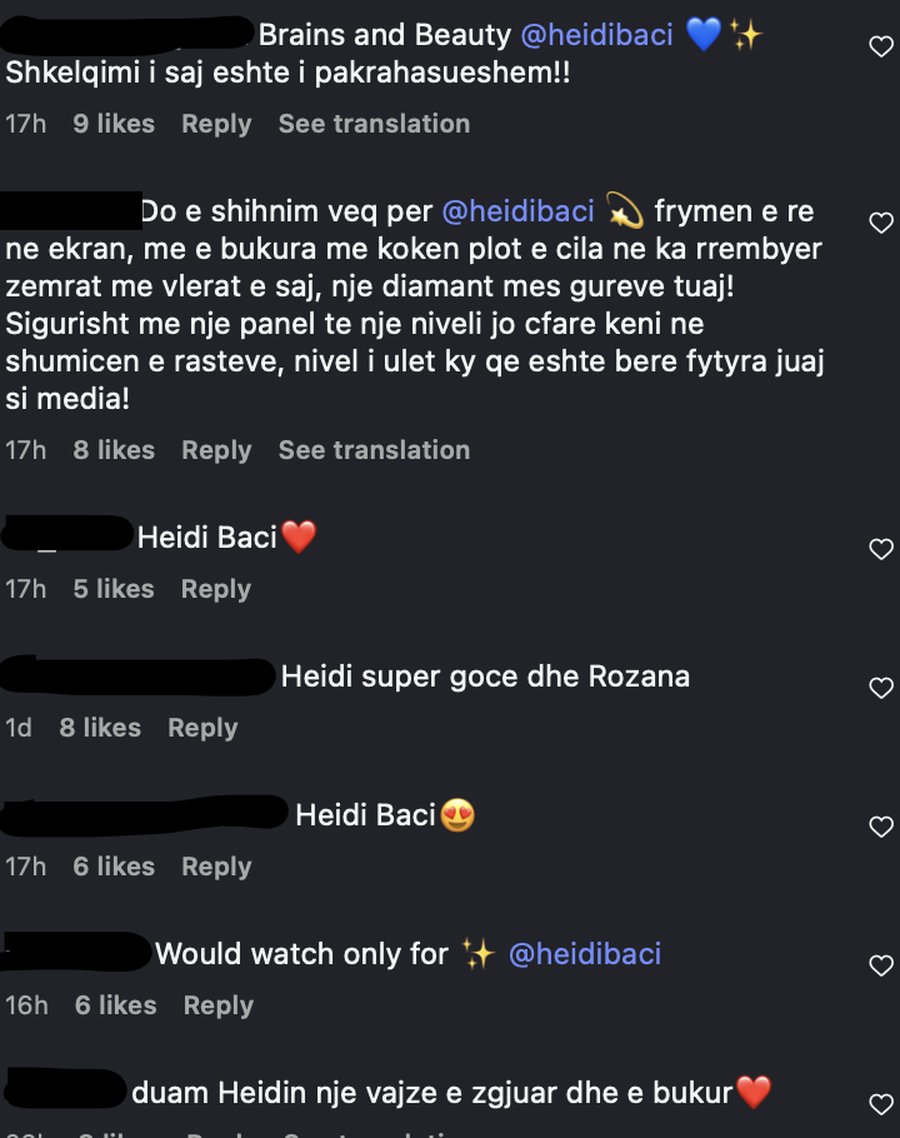Reply to the 'Heidi super goce dhe Rozana' comment

tap(202, 728)
